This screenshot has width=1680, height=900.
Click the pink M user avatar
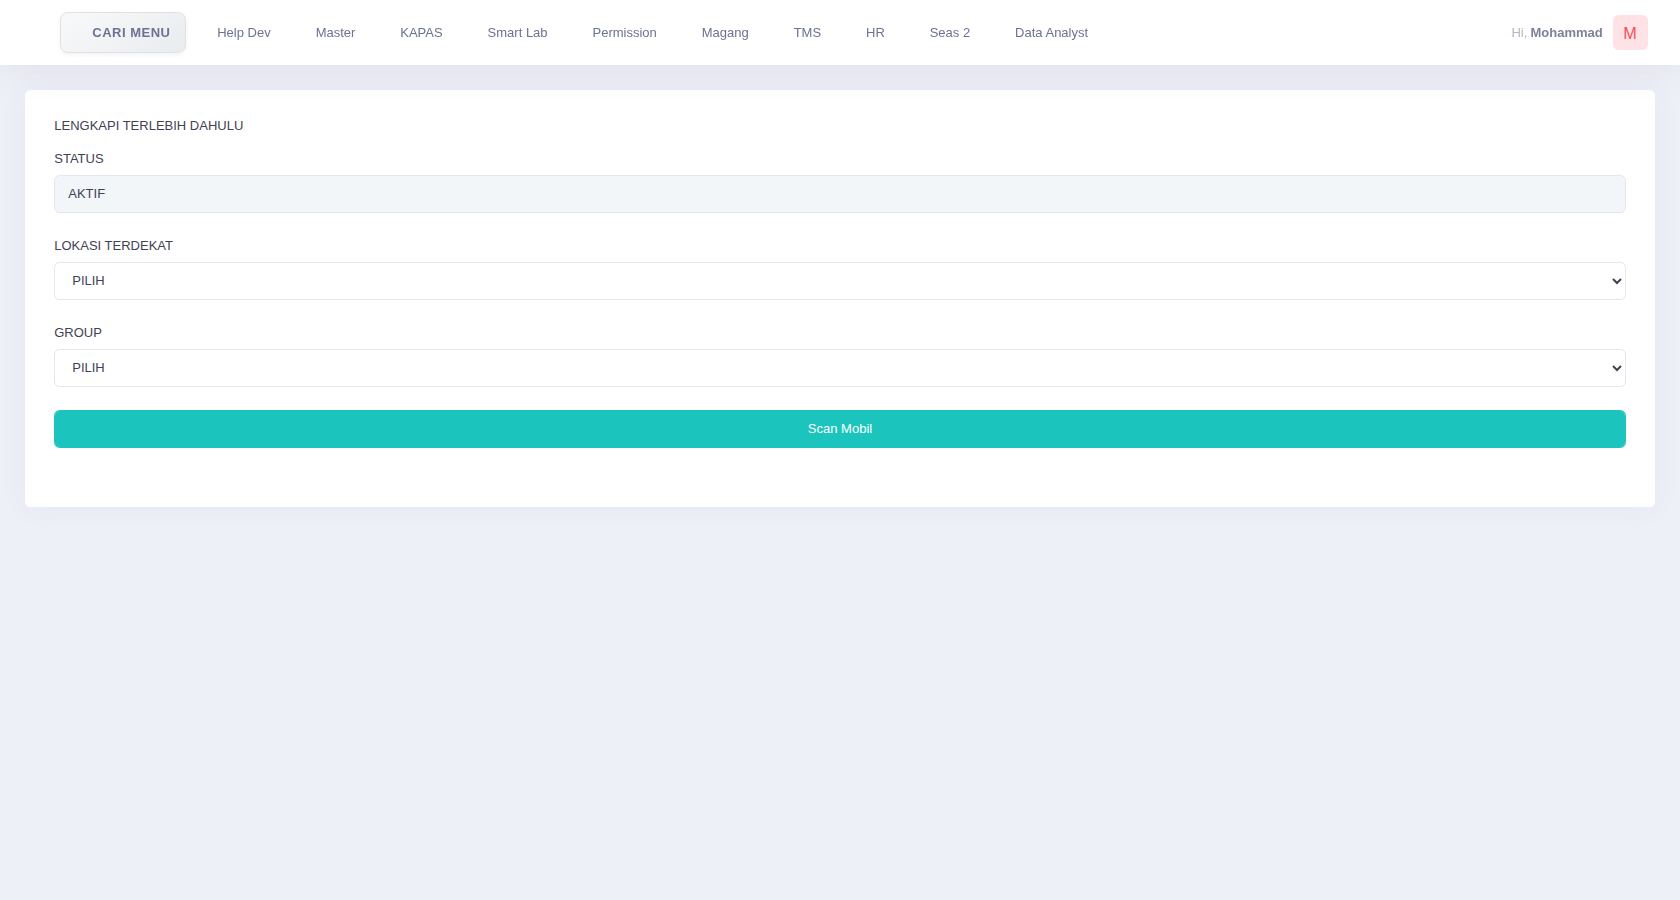click(x=1630, y=33)
